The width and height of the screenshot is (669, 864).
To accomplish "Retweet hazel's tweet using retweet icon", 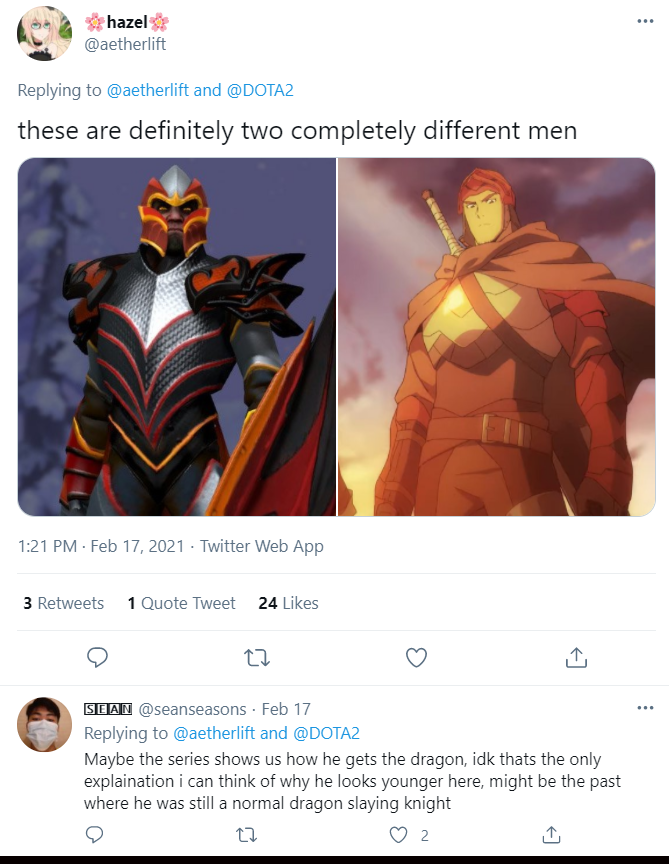I will point(257,657).
